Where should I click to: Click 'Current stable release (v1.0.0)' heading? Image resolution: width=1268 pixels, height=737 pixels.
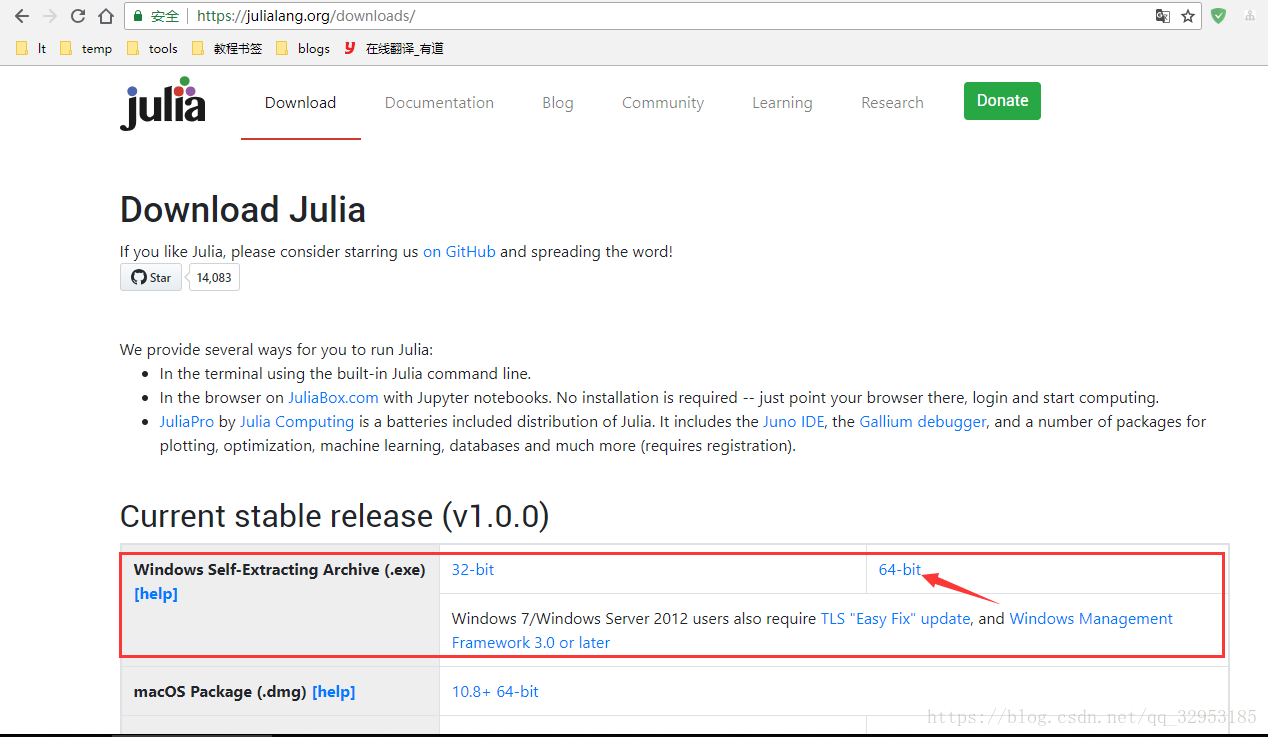pos(335,516)
